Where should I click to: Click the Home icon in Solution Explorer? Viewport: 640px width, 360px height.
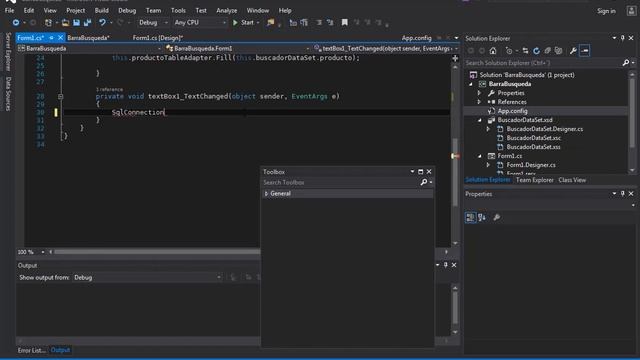[x=493, y=51]
